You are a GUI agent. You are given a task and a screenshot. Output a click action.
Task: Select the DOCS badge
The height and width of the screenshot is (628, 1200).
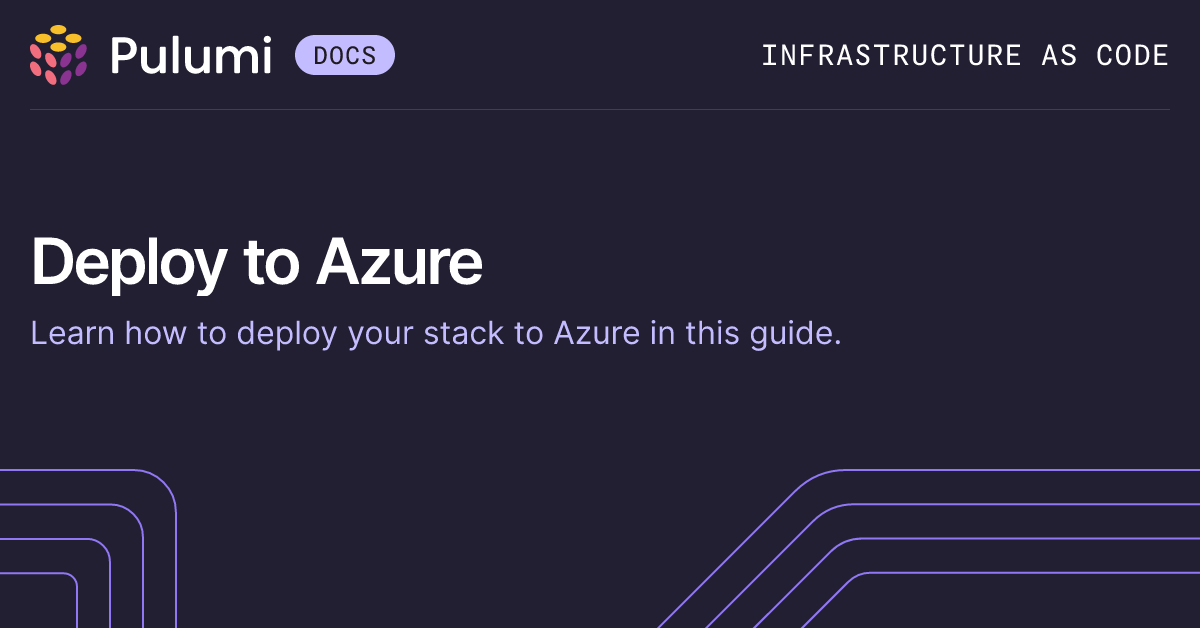(345, 55)
